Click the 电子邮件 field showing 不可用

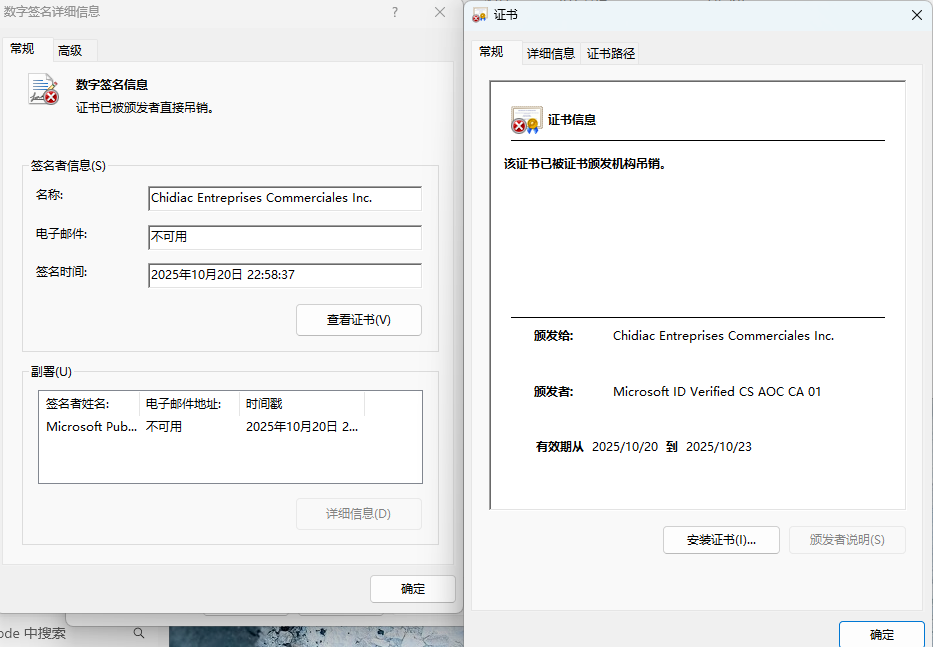285,237
